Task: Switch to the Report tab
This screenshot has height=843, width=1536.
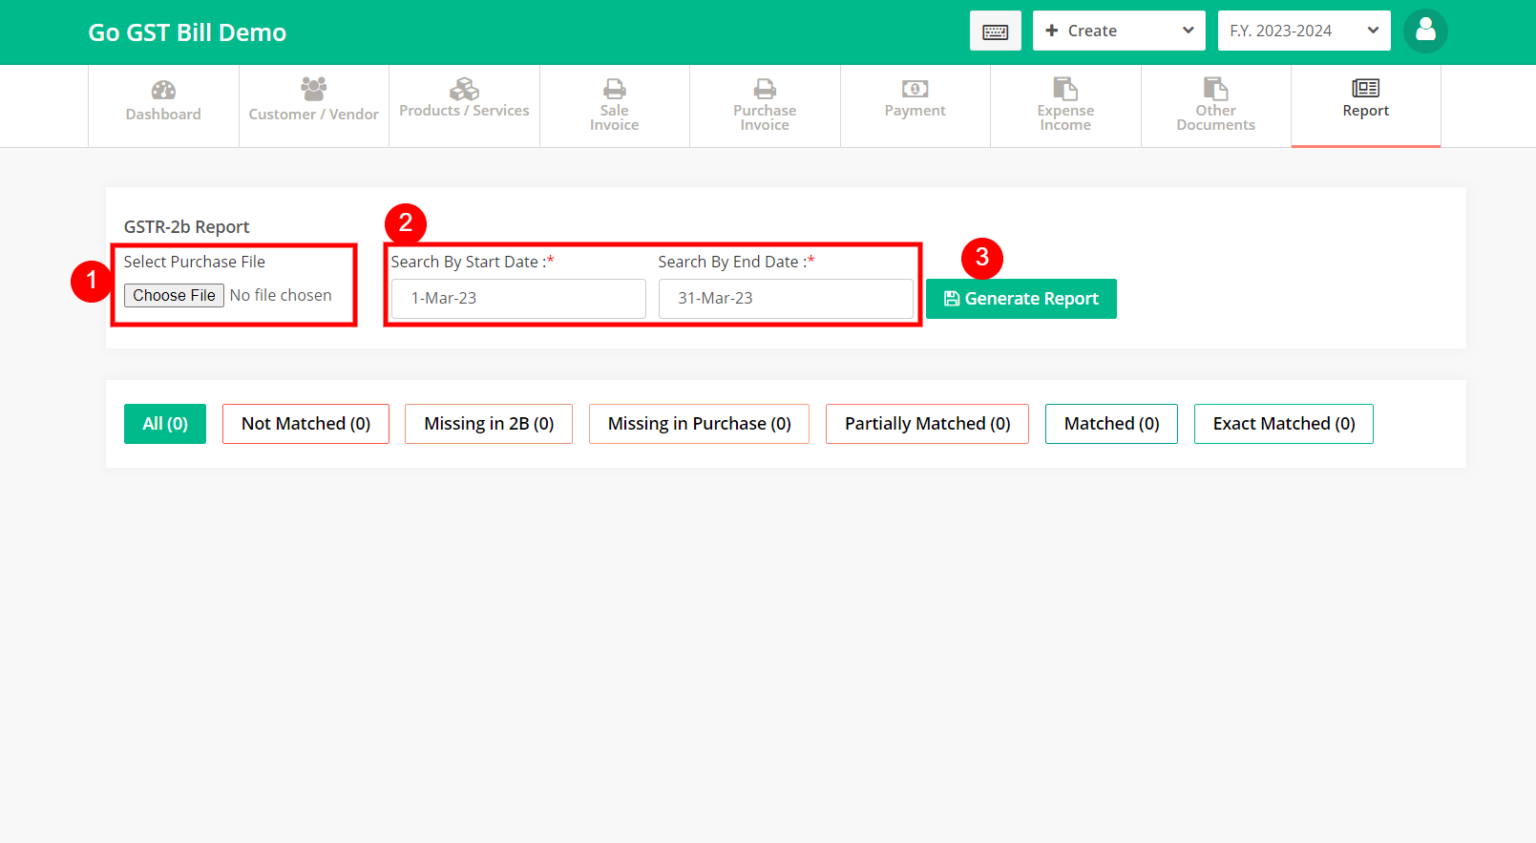Action: [1365, 105]
